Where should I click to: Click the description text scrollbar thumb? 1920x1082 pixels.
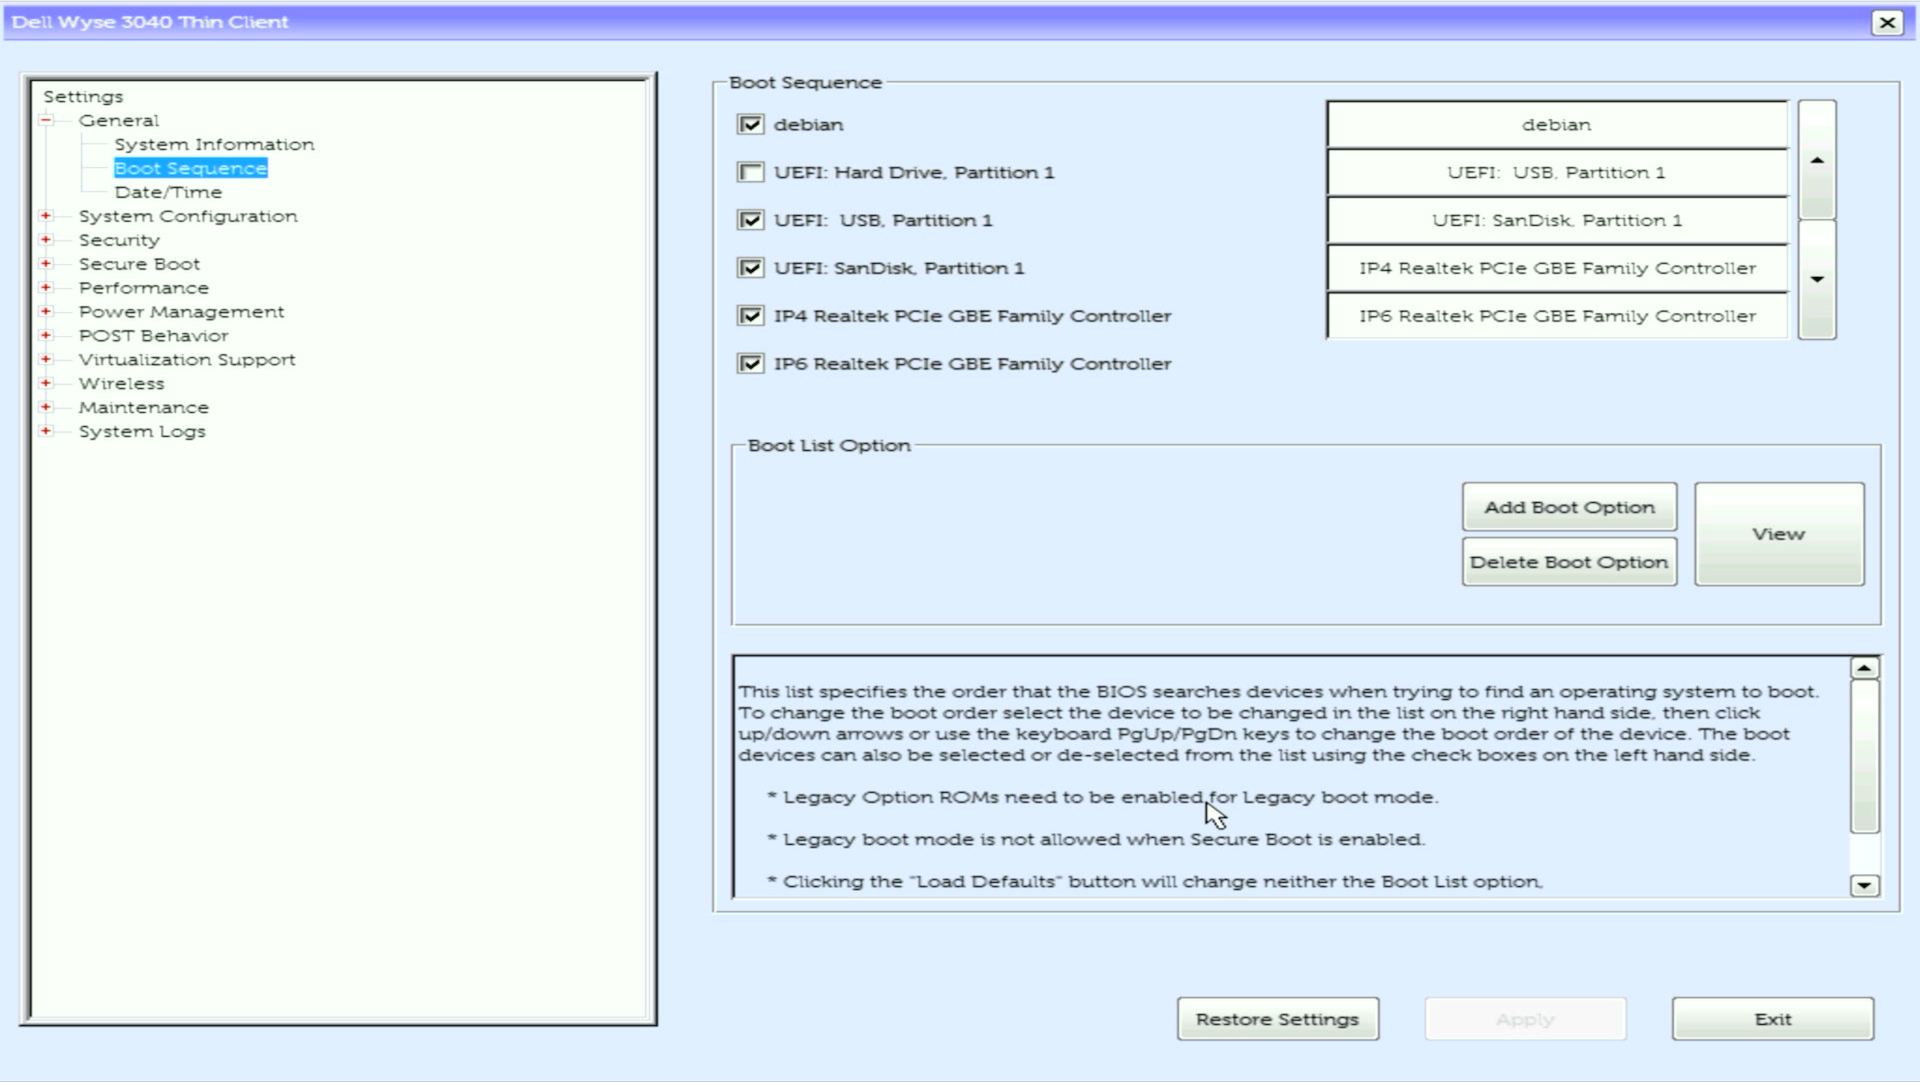1864,757
